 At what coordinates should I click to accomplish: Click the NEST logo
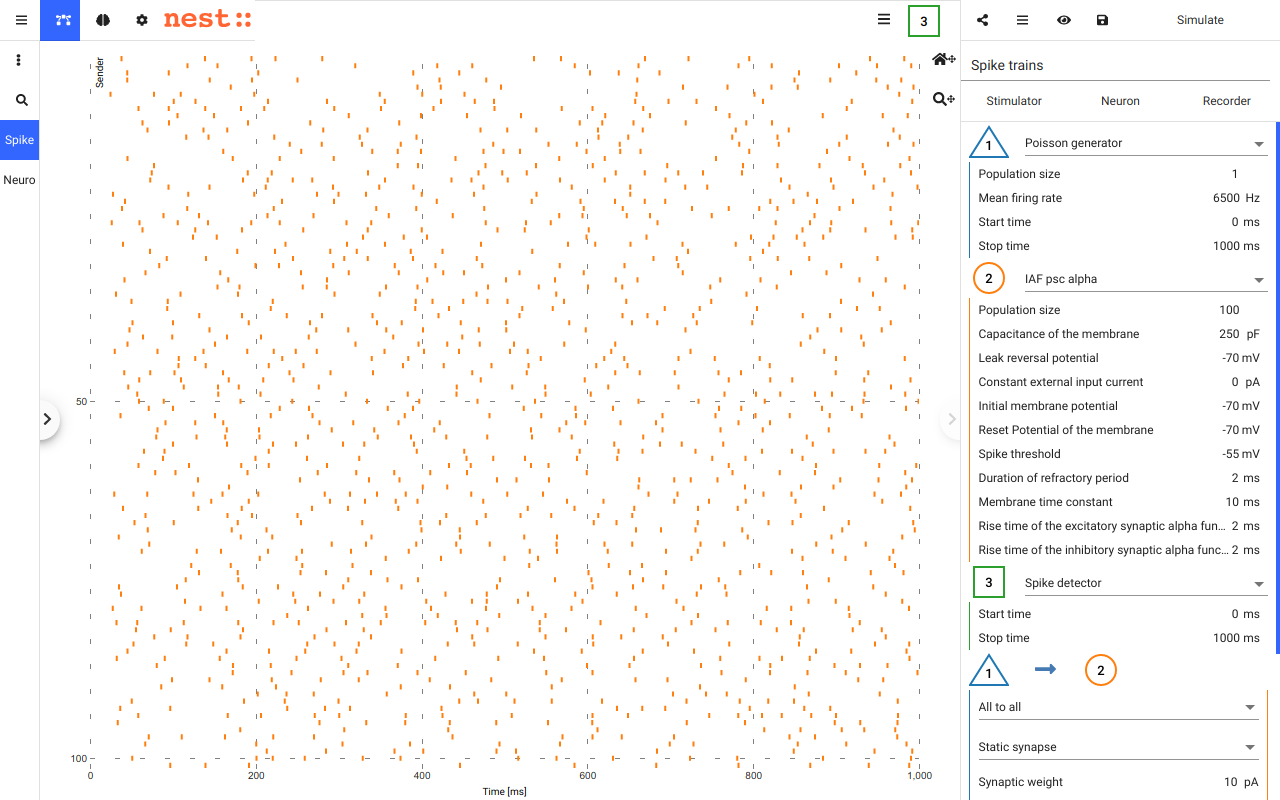click(208, 20)
